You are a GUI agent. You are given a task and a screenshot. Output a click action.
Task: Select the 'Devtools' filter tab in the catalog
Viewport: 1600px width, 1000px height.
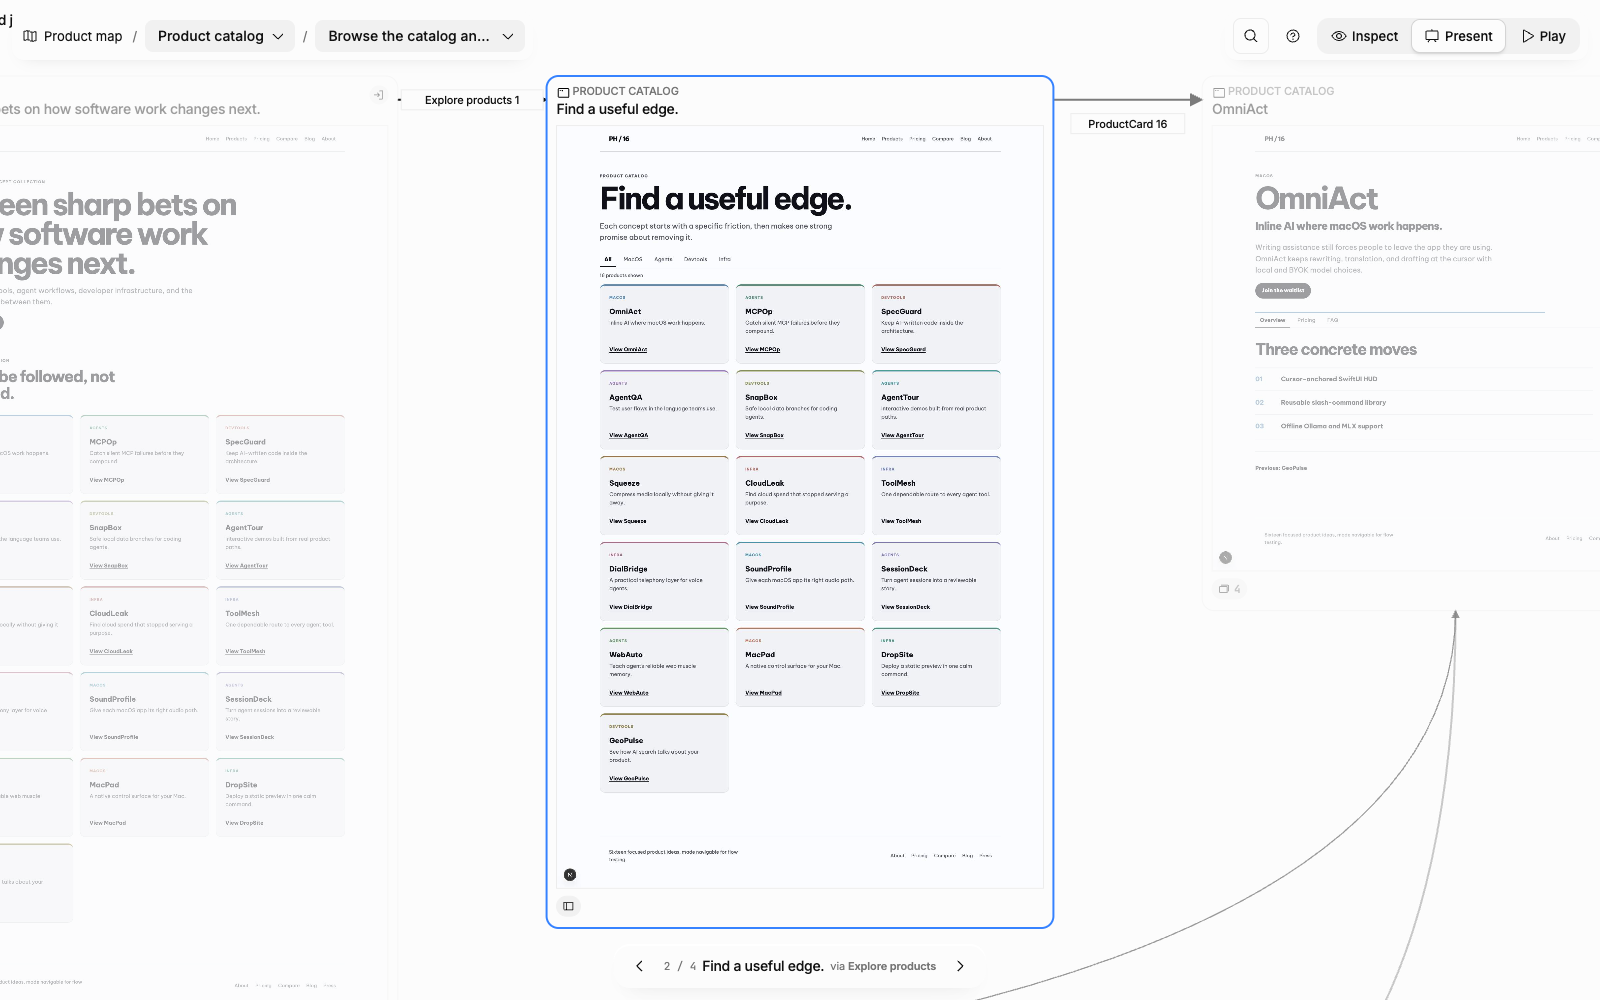(x=696, y=259)
